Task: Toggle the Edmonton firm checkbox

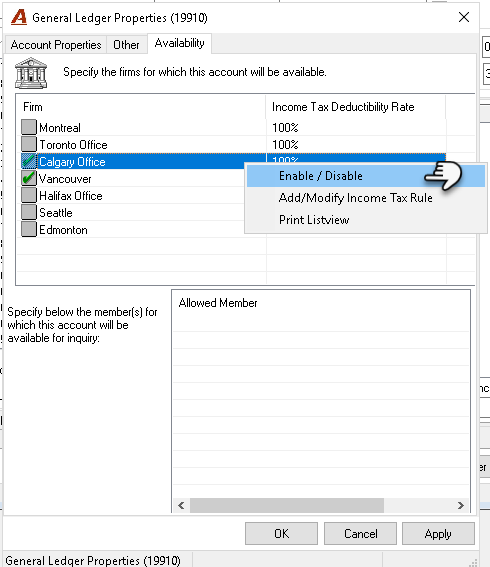Action: pos(29,229)
